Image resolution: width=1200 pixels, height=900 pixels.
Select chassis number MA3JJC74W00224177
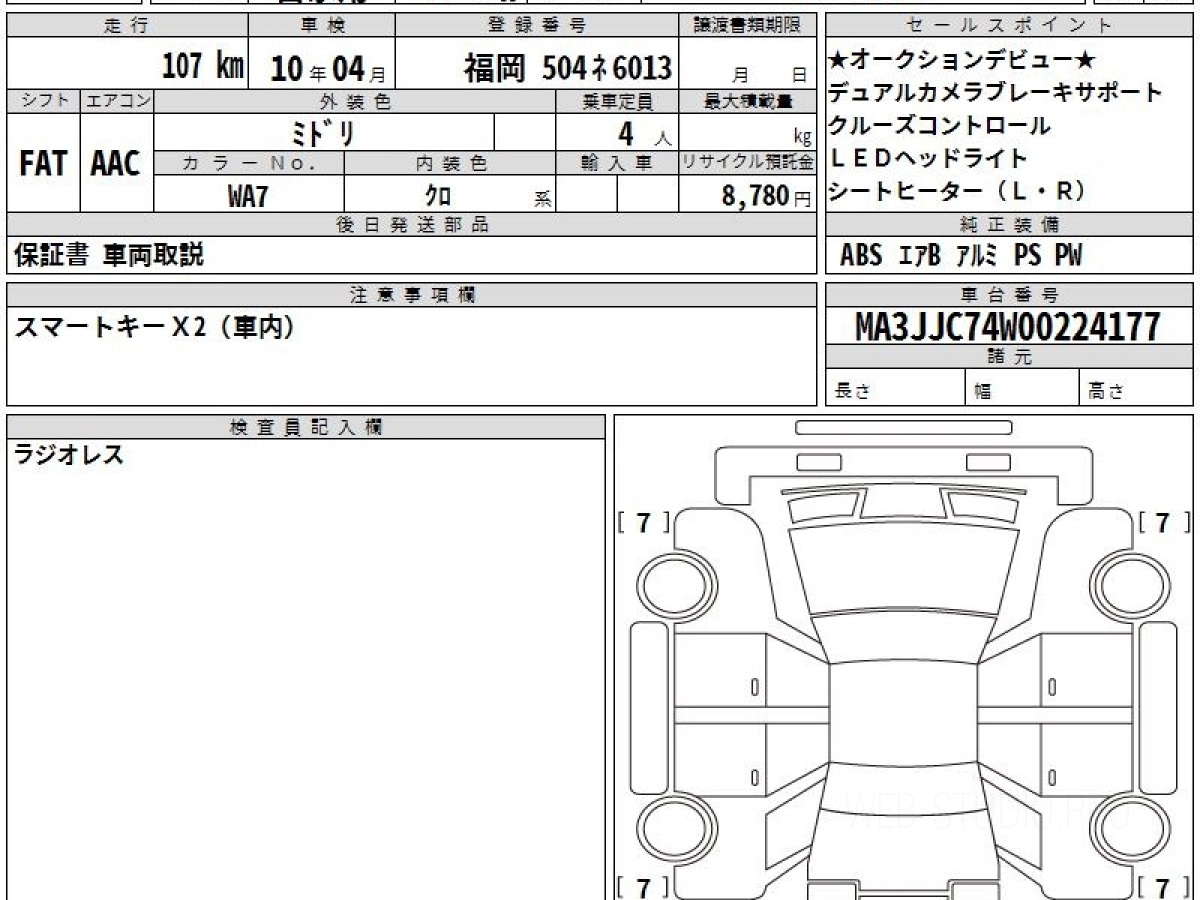click(1008, 326)
